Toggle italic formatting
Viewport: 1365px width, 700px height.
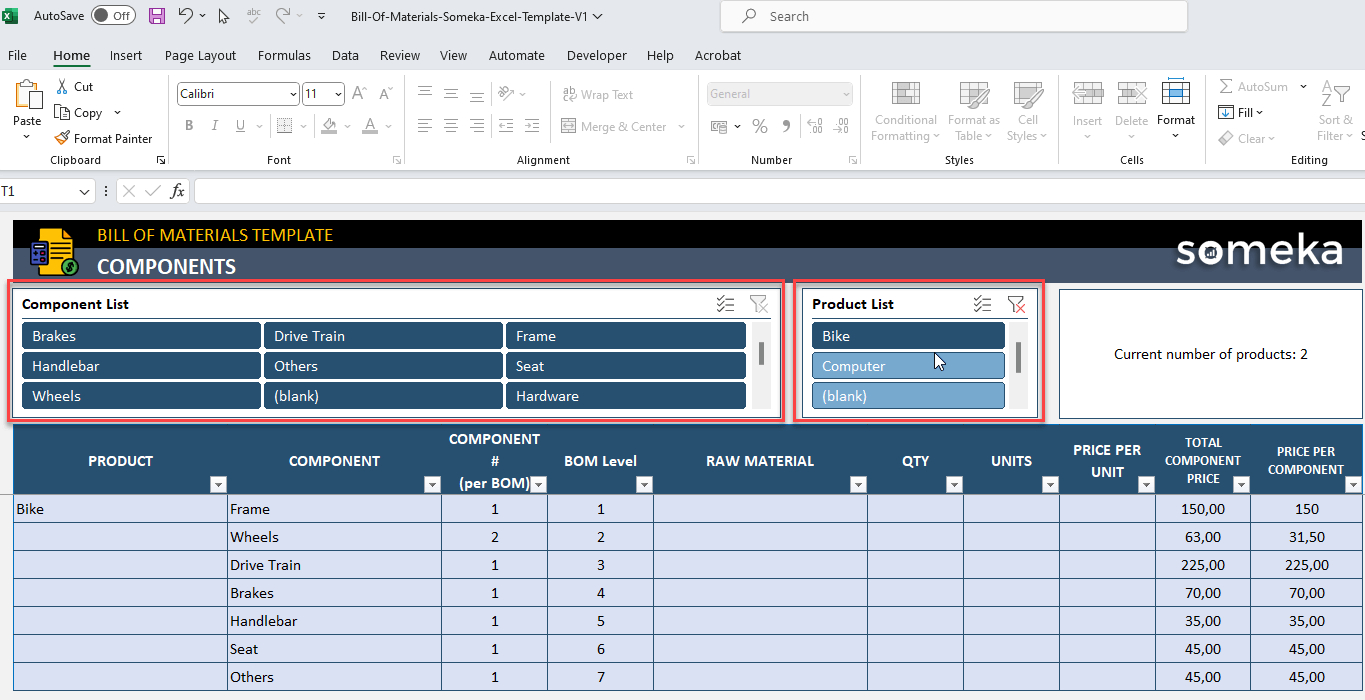(214, 126)
